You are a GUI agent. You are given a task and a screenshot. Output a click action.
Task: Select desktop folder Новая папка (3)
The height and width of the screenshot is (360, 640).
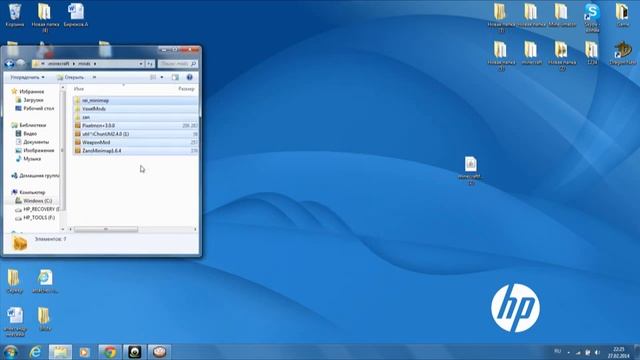[x=501, y=56]
